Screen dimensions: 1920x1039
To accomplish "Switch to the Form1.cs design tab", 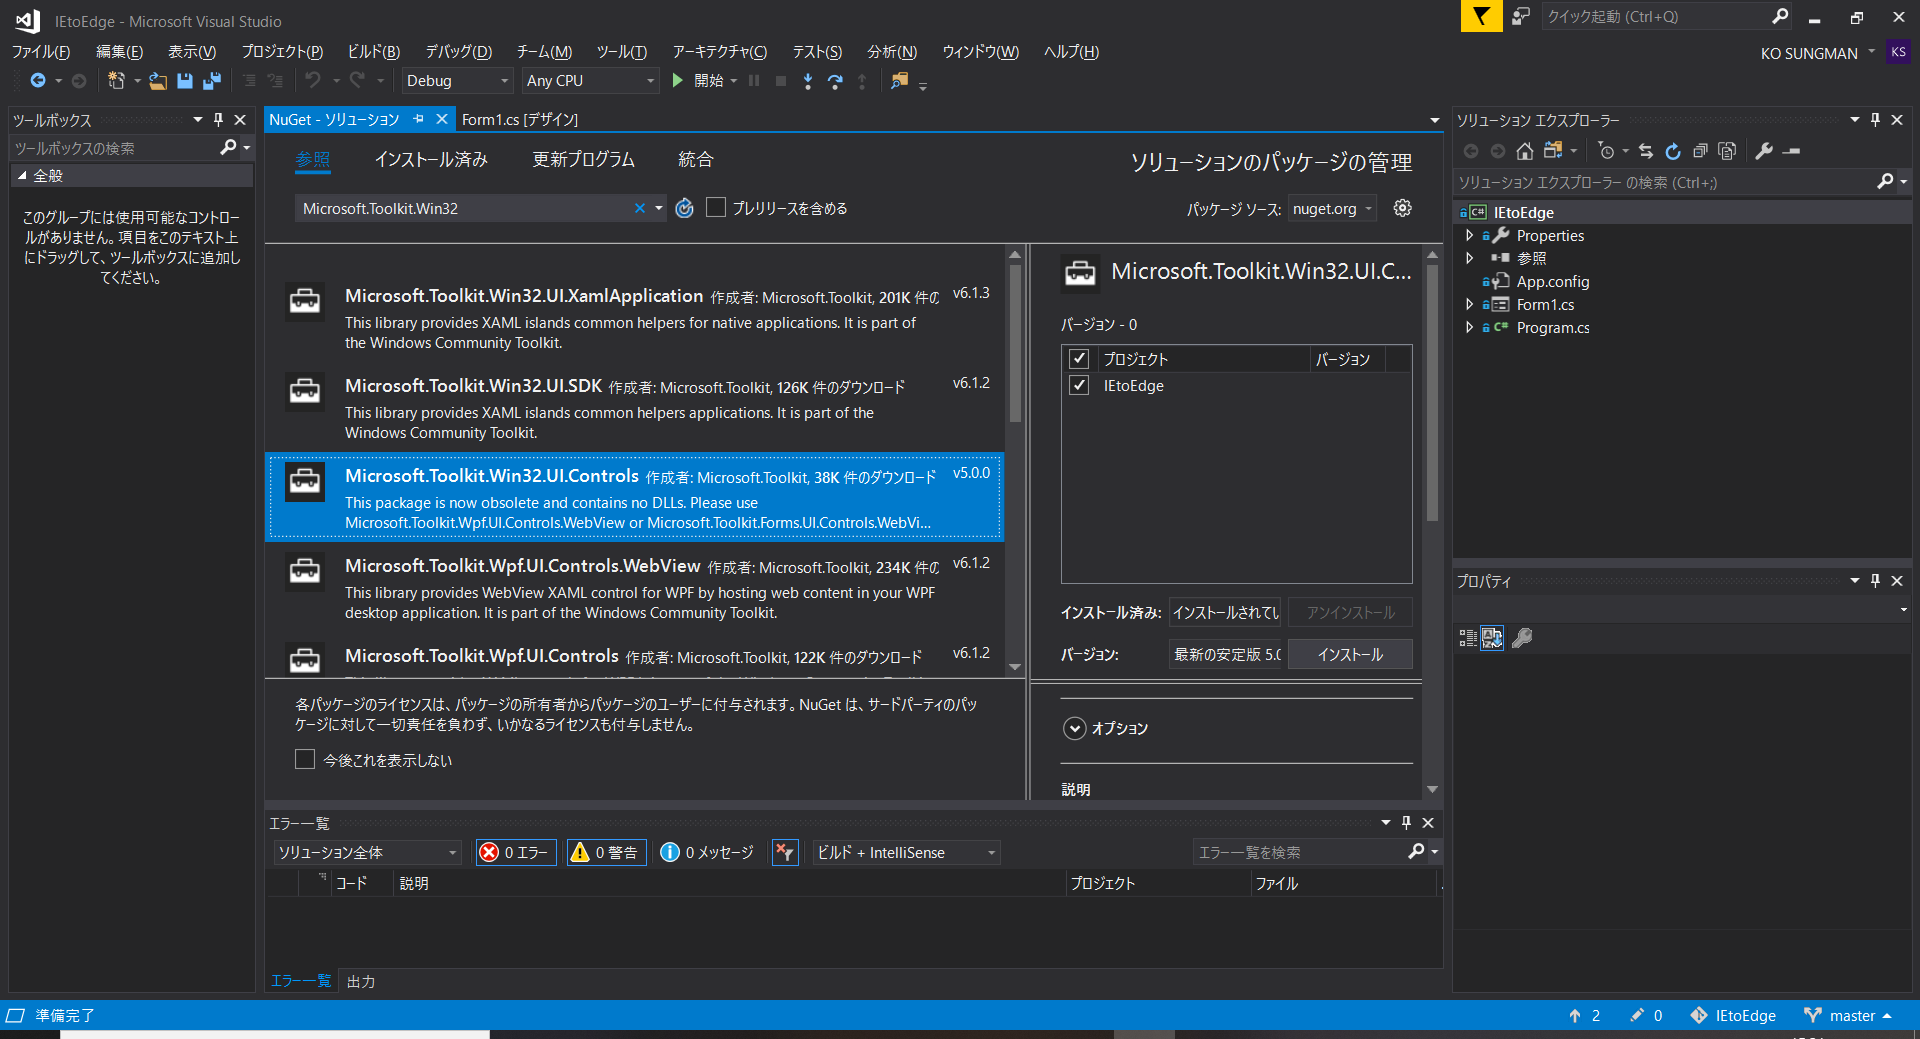I will coord(520,119).
